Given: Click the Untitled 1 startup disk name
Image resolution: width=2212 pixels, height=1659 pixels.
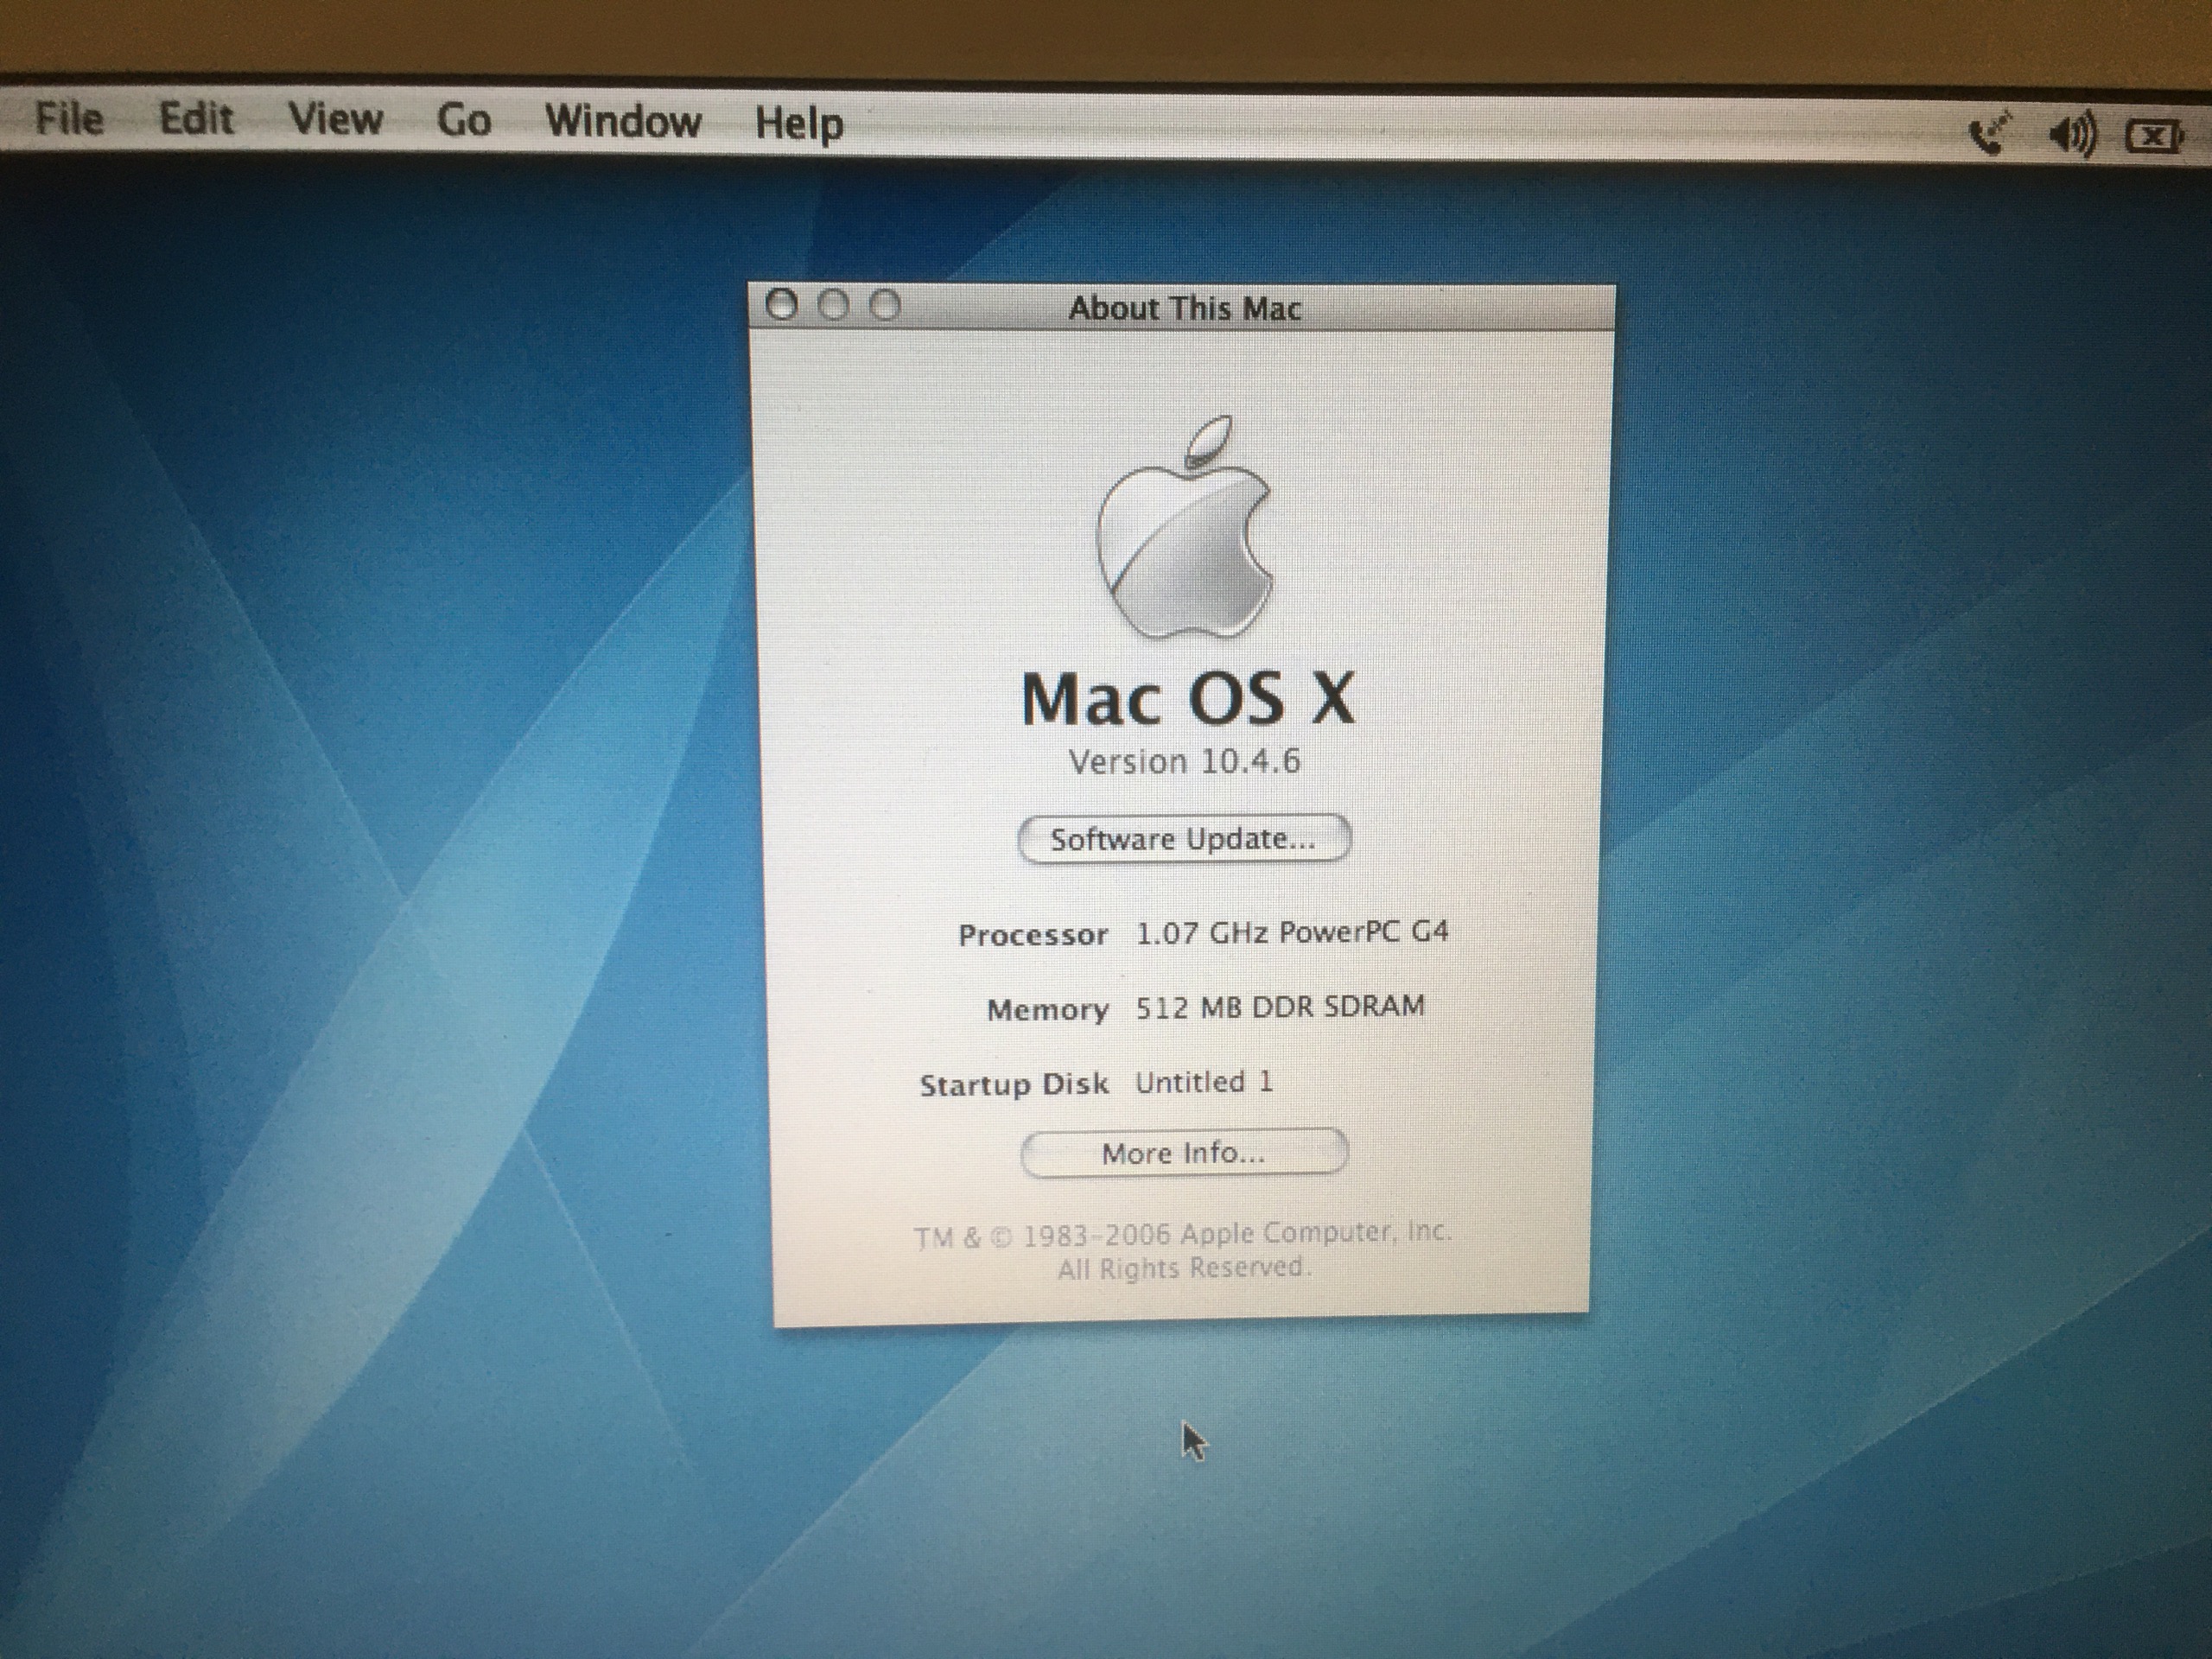Looking at the screenshot, I should [x=1203, y=1082].
